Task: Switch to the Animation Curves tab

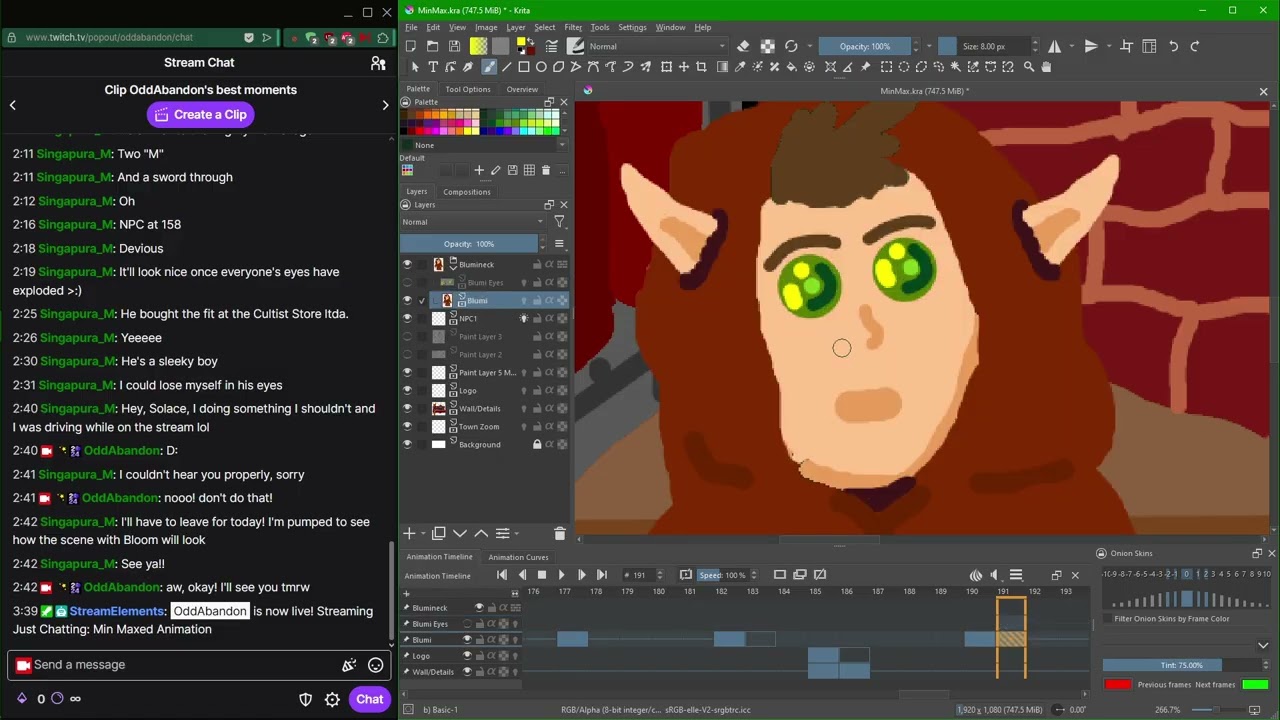Action: coord(518,557)
